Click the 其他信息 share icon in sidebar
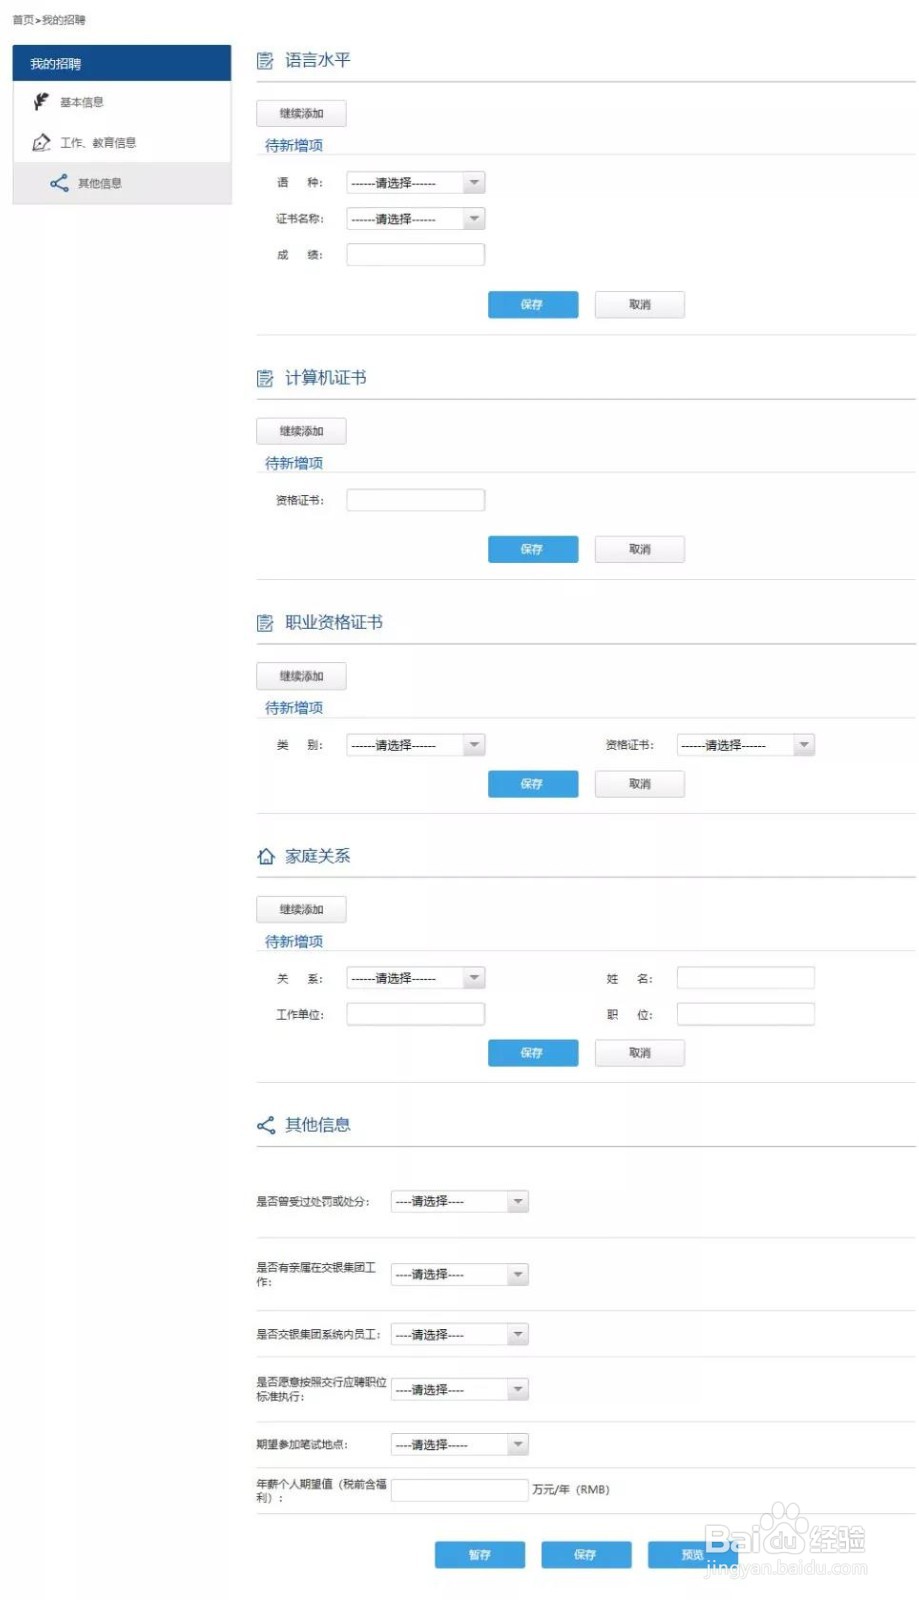This screenshot has height=1600, width=919. [x=60, y=183]
